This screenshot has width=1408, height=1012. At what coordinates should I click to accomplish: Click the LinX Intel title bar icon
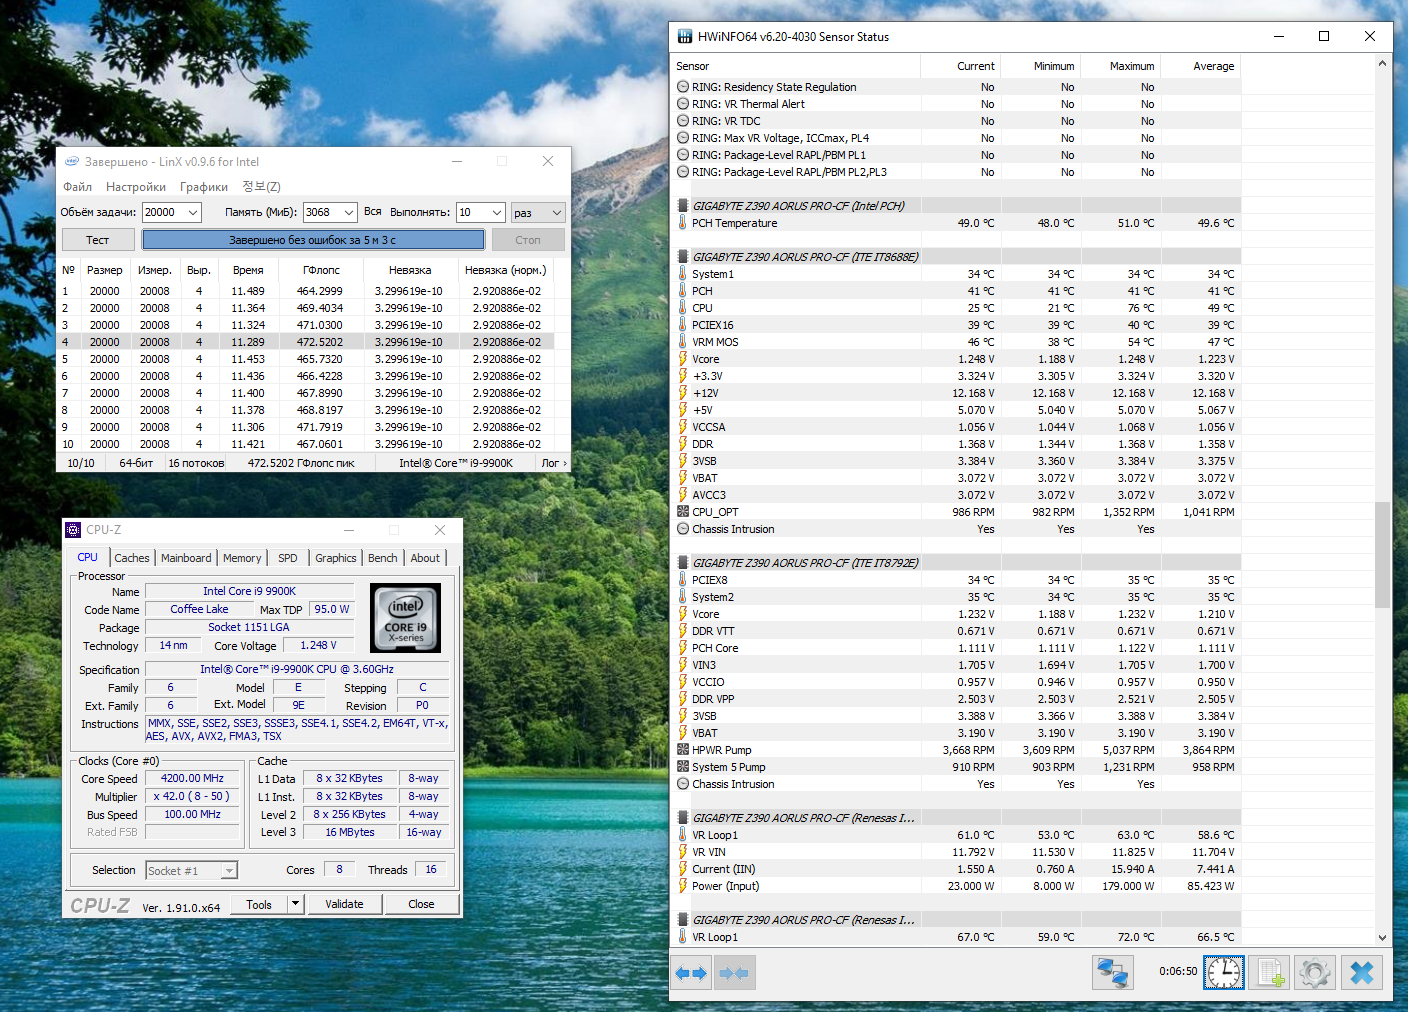click(x=72, y=161)
